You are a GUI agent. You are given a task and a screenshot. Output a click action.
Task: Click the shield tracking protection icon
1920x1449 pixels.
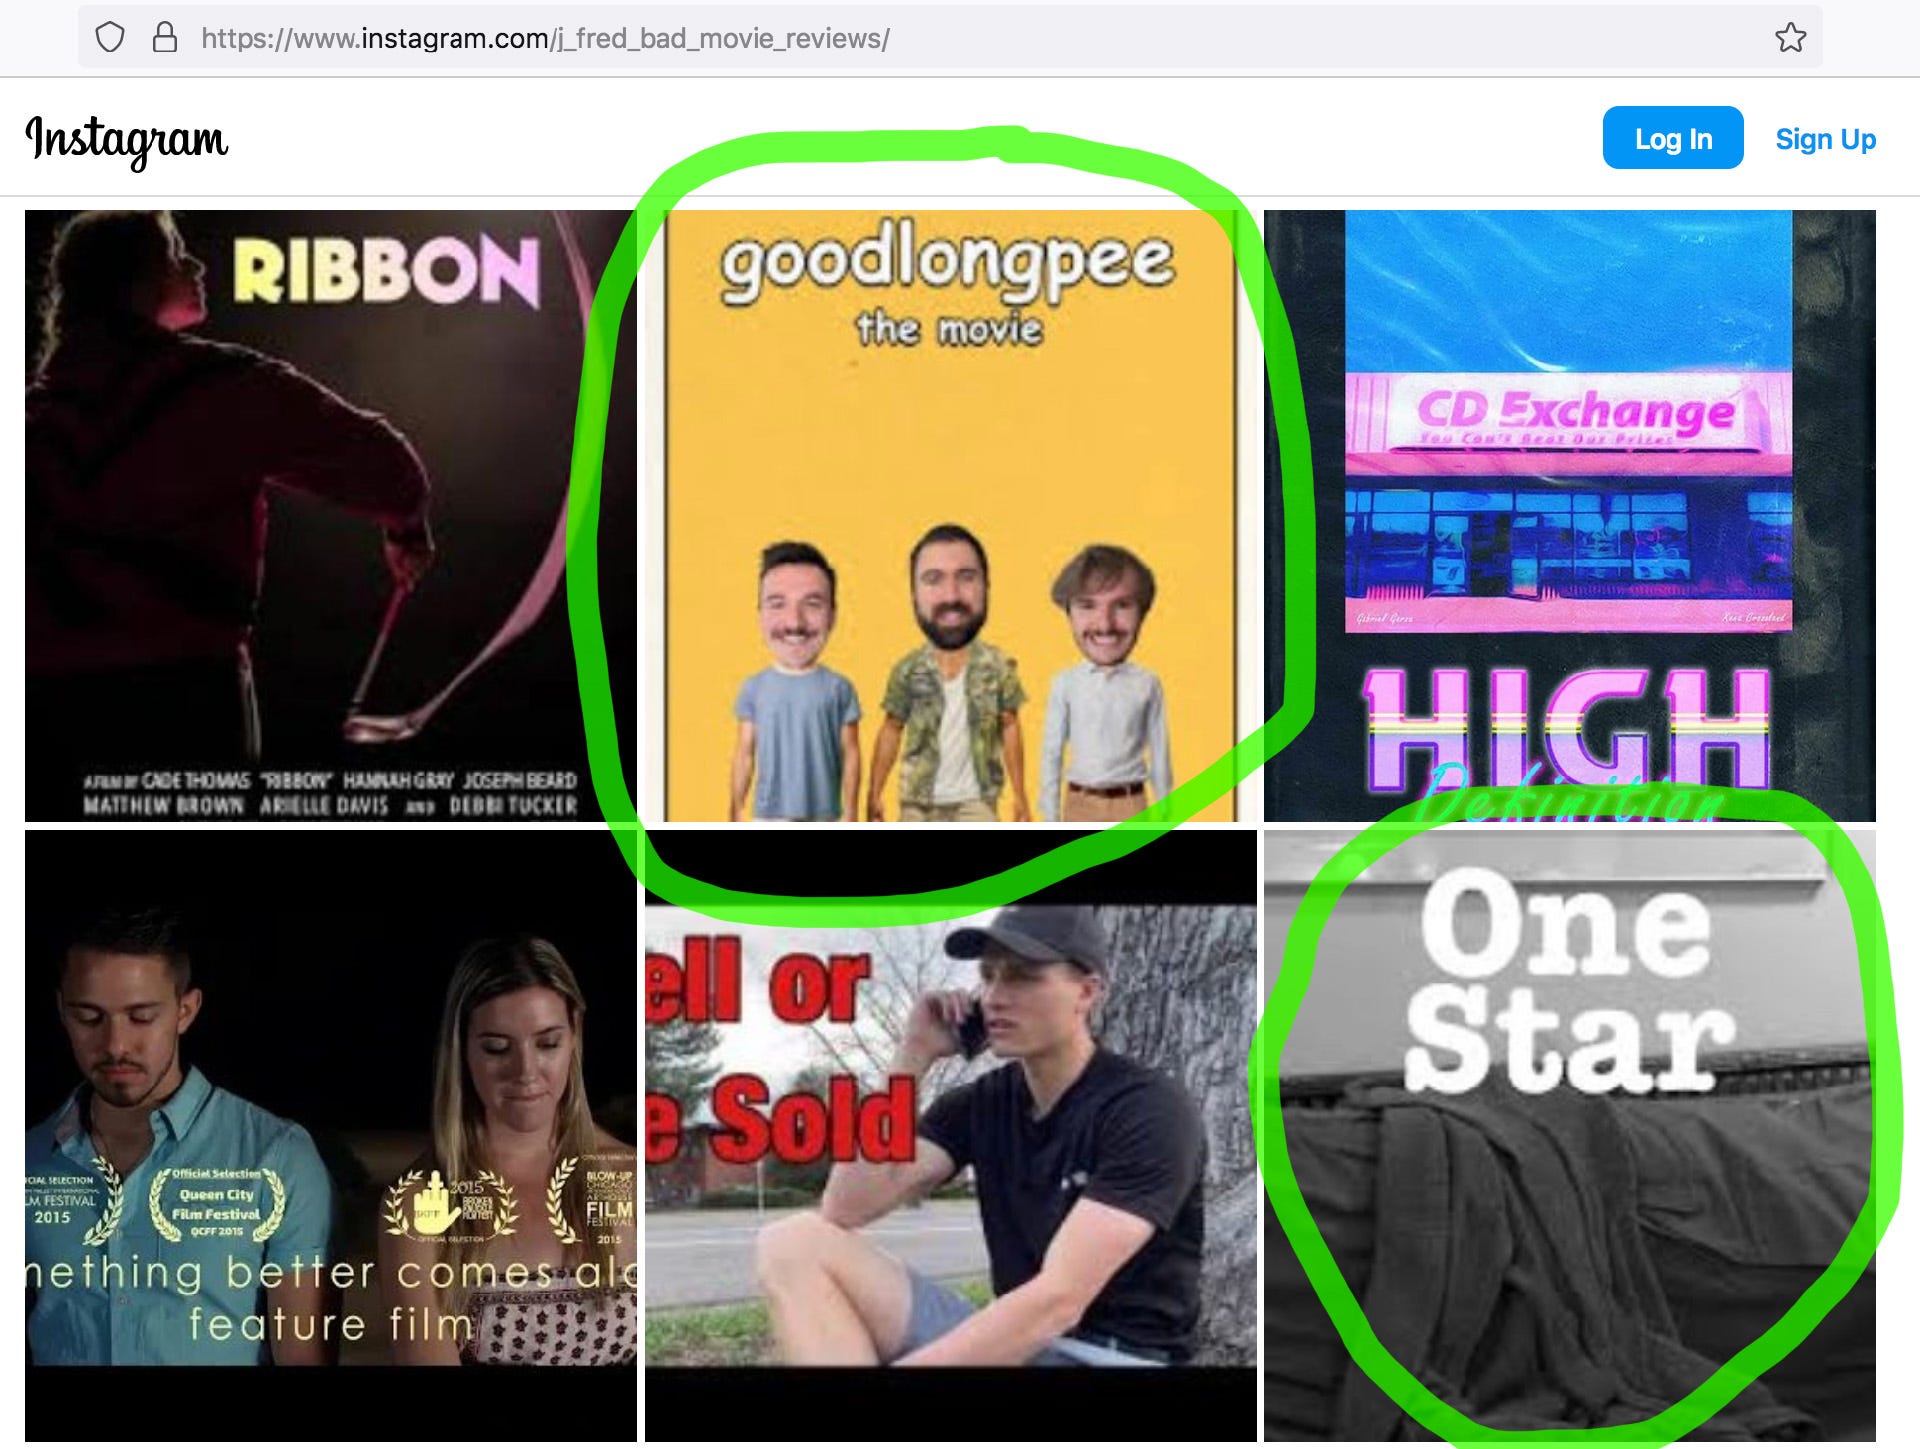[109, 38]
